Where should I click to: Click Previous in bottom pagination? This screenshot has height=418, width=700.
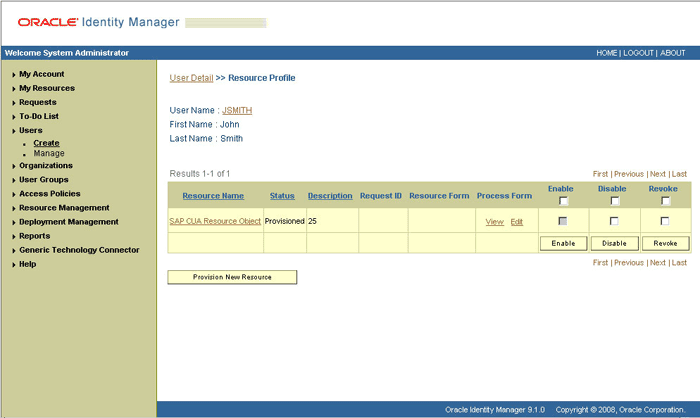pyautogui.click(x=629, y=263)
